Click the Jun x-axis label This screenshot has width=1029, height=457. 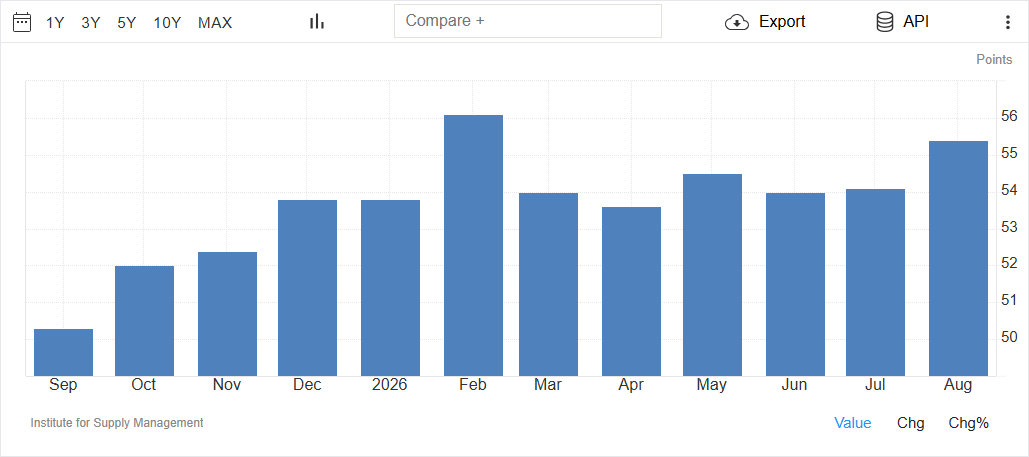[x=795, y=385]
